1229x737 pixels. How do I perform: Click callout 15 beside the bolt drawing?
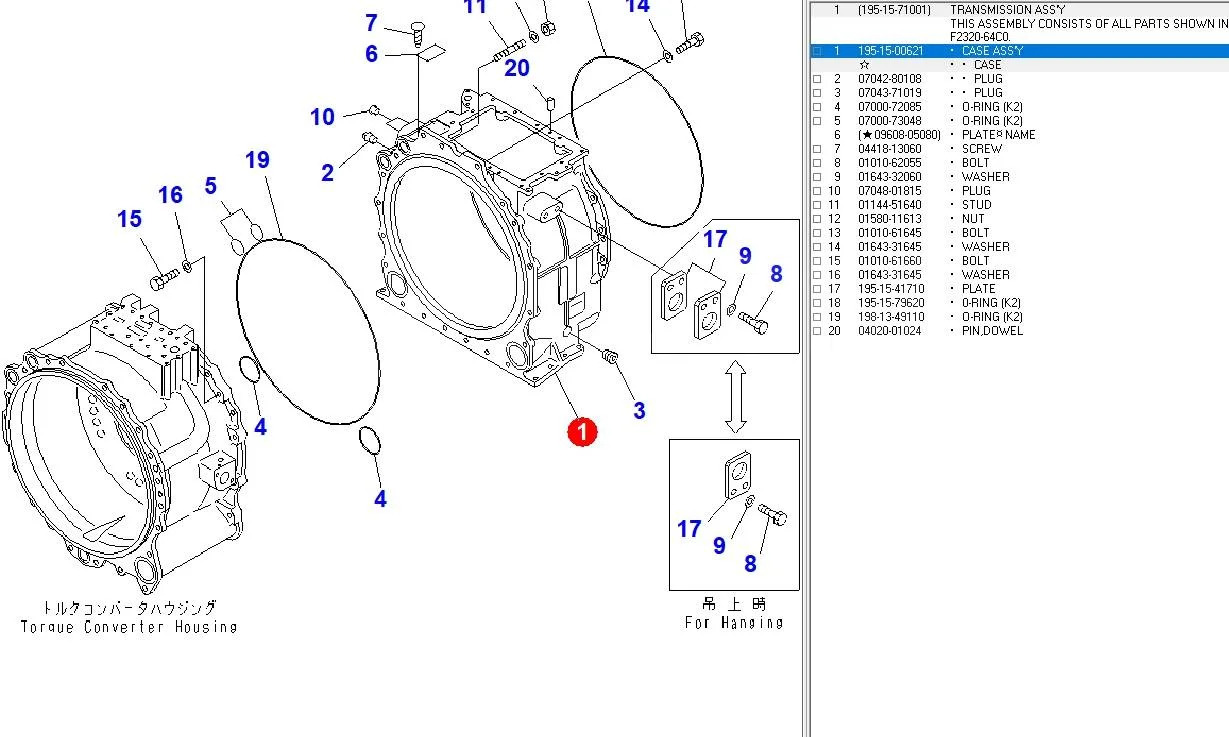(129, 219)
